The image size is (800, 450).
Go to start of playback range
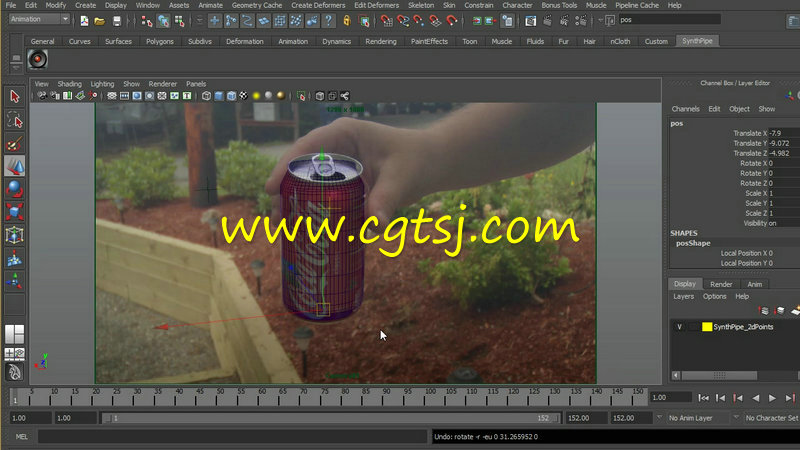[704, 398]
